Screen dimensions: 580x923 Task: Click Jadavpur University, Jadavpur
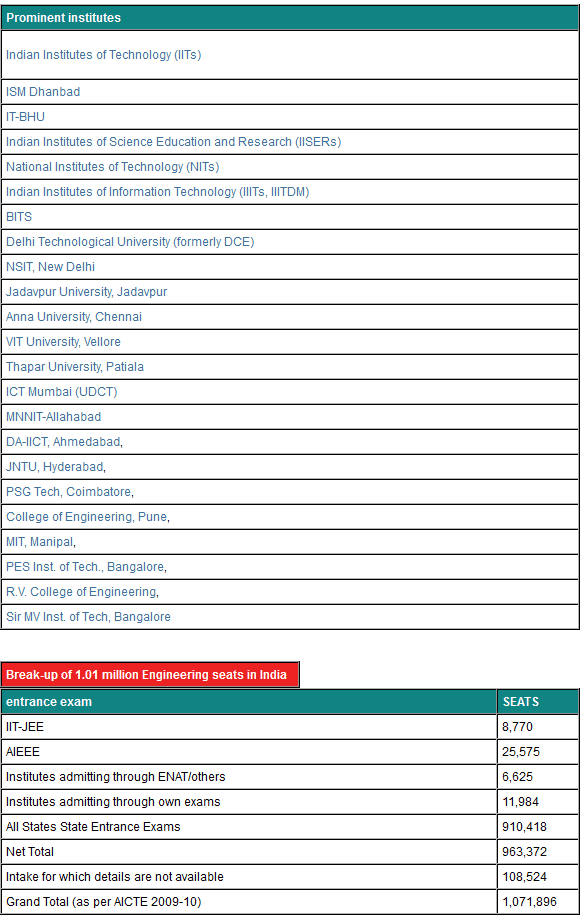coord(87,292)
